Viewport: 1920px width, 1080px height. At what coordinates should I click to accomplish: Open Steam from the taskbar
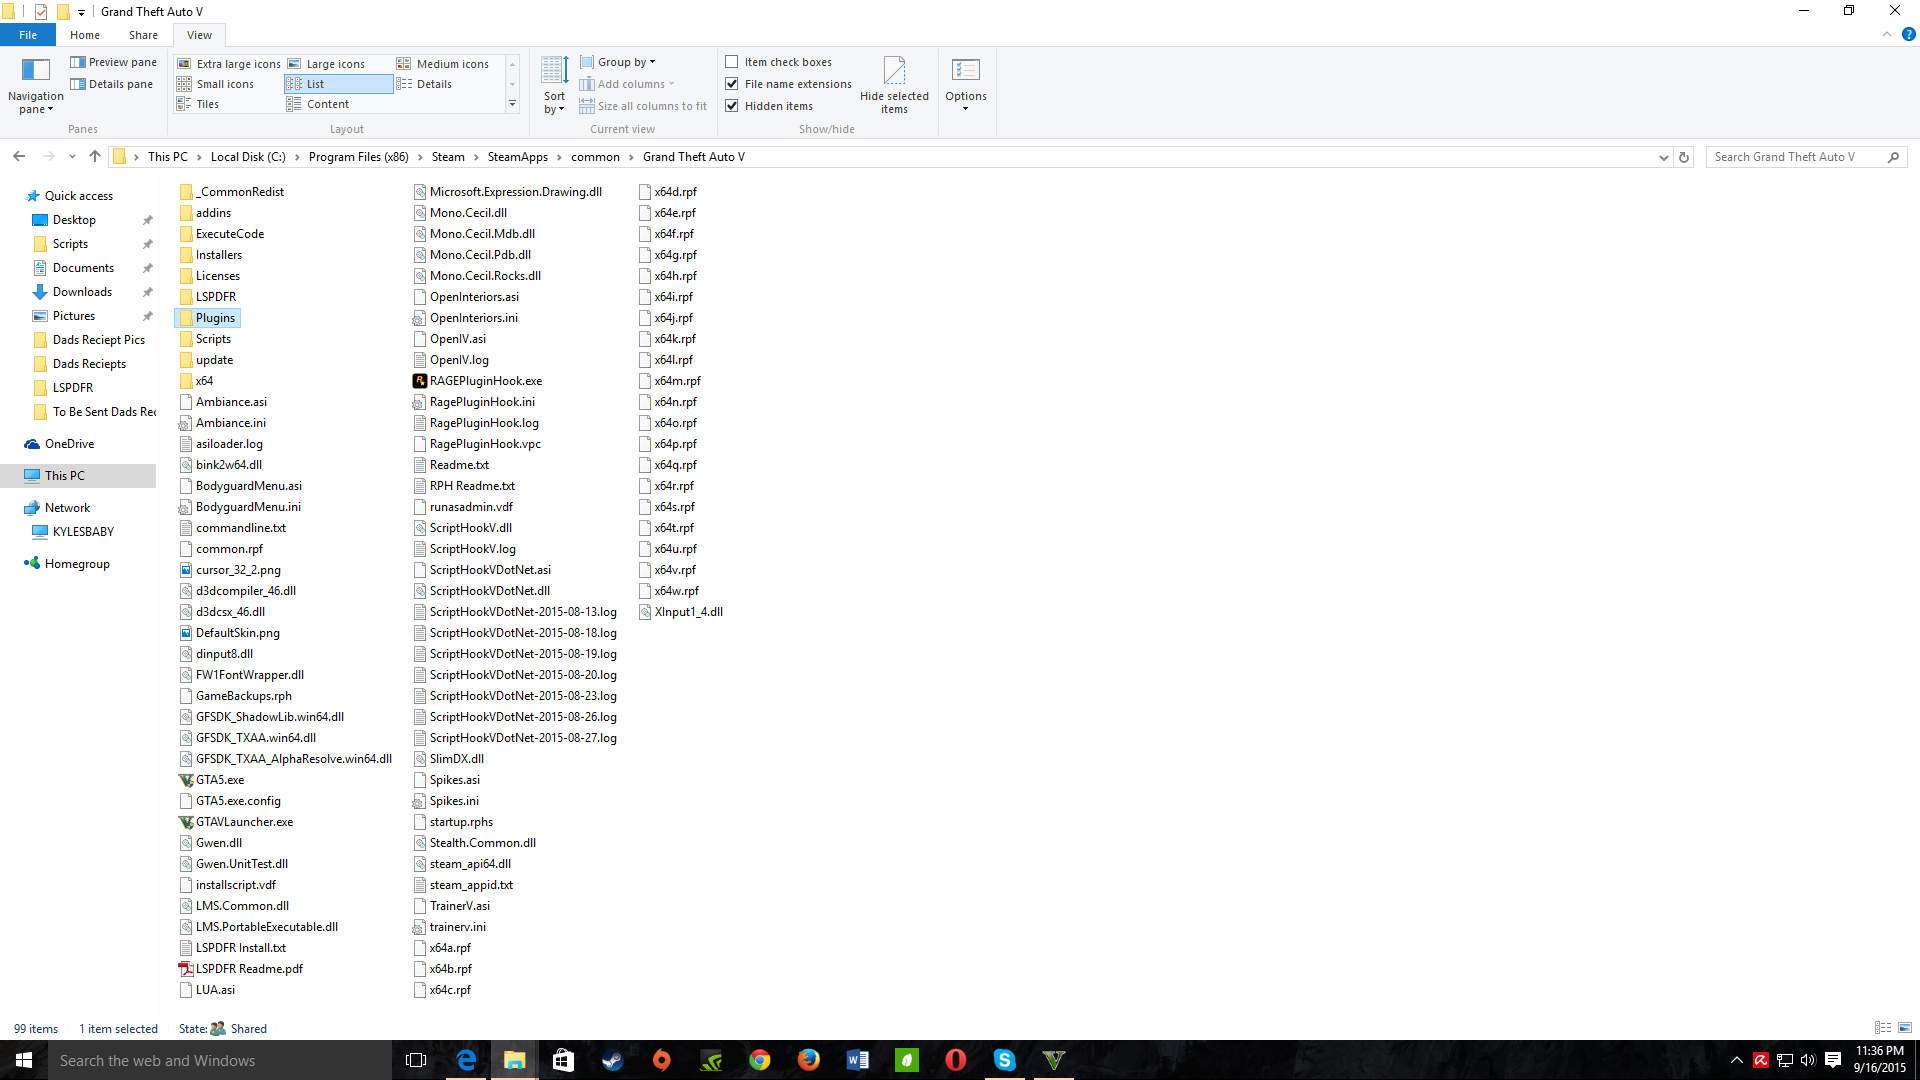(x=612, y=1060)
